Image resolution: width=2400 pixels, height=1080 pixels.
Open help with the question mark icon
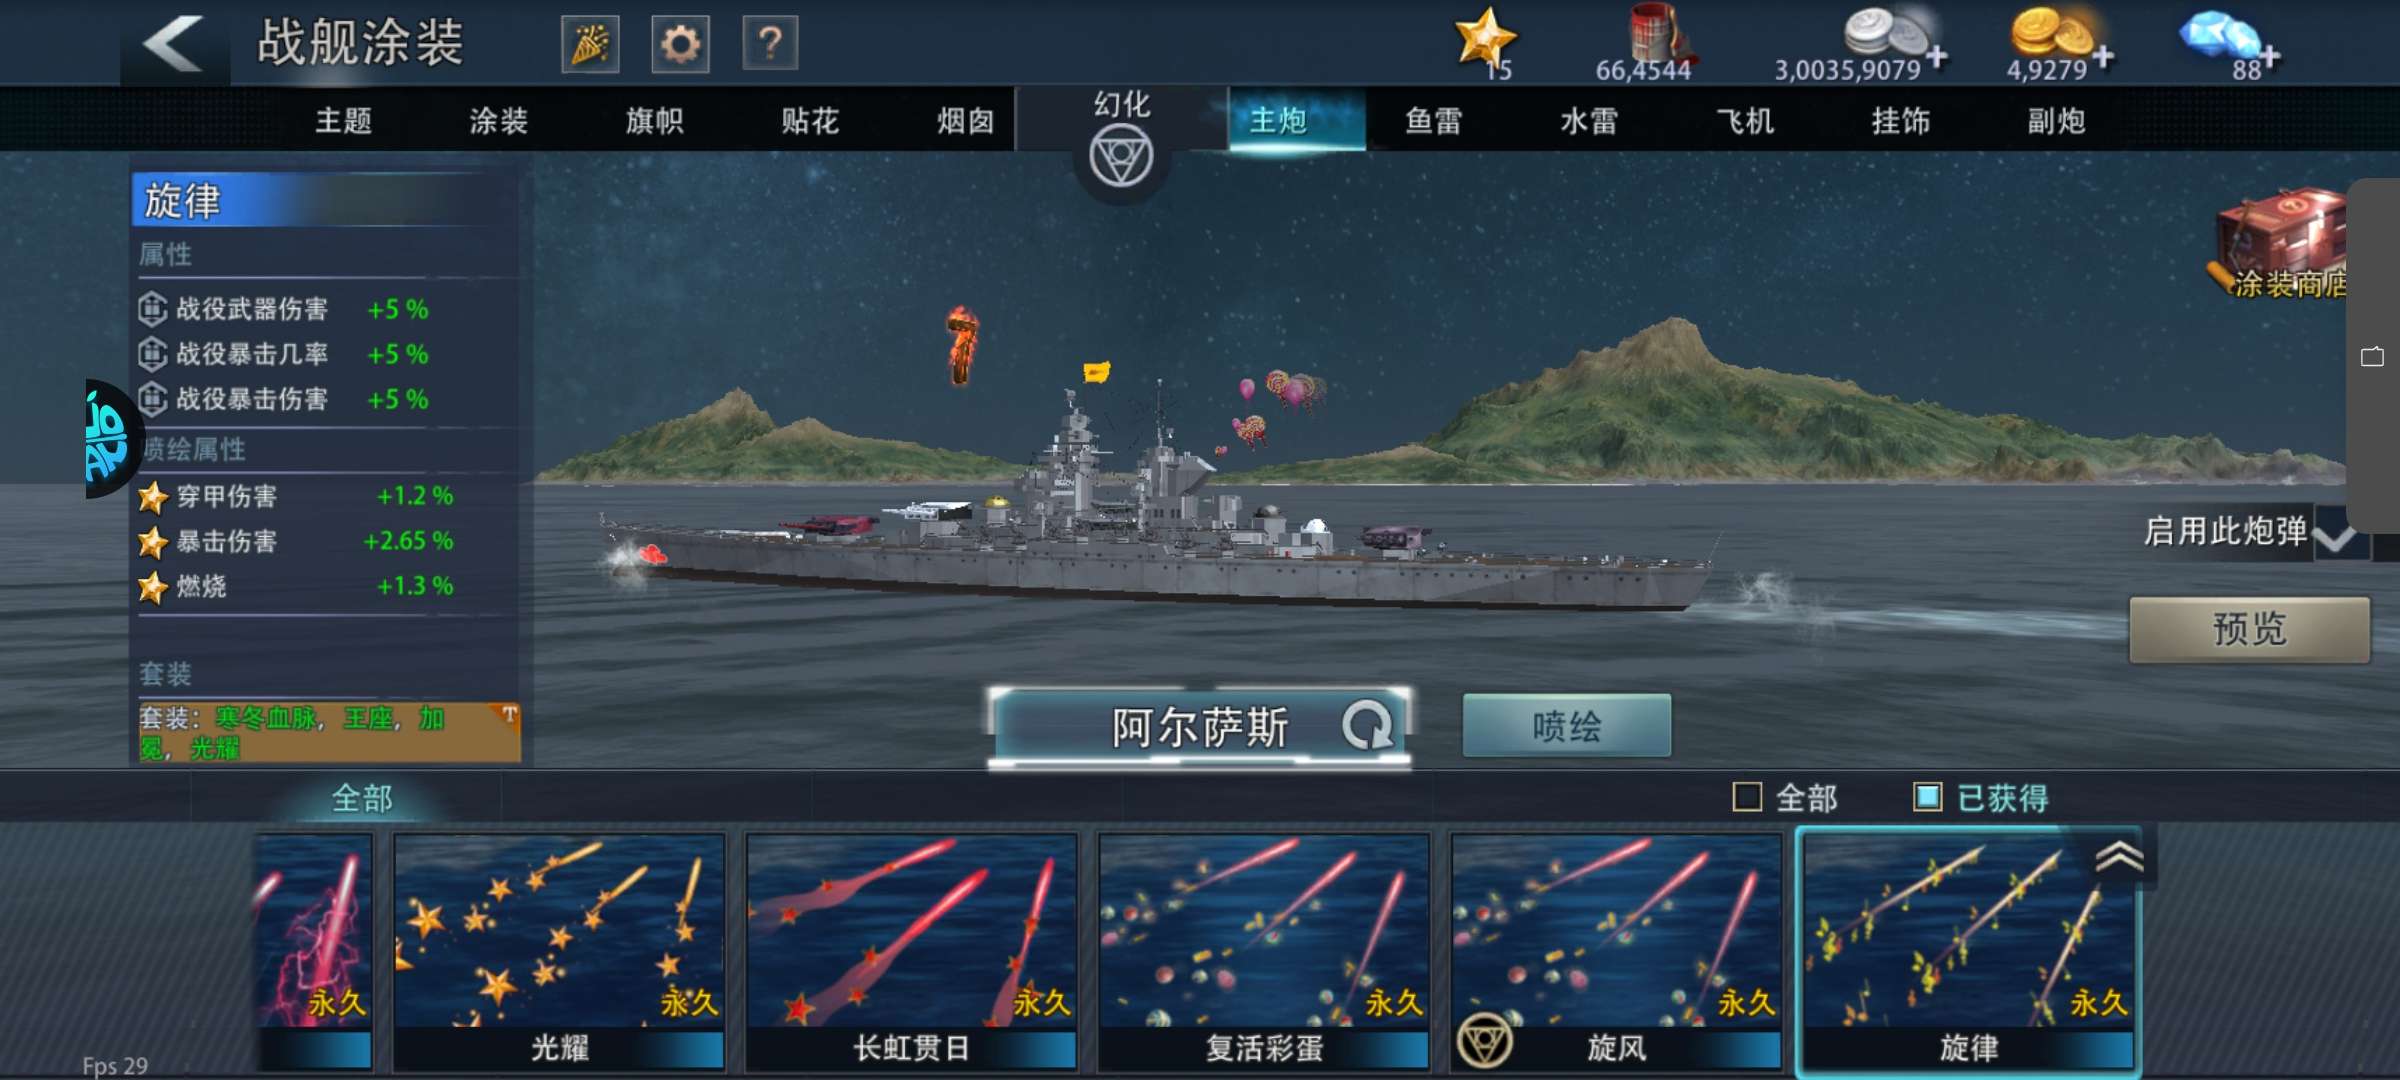[x=770, y=44]
